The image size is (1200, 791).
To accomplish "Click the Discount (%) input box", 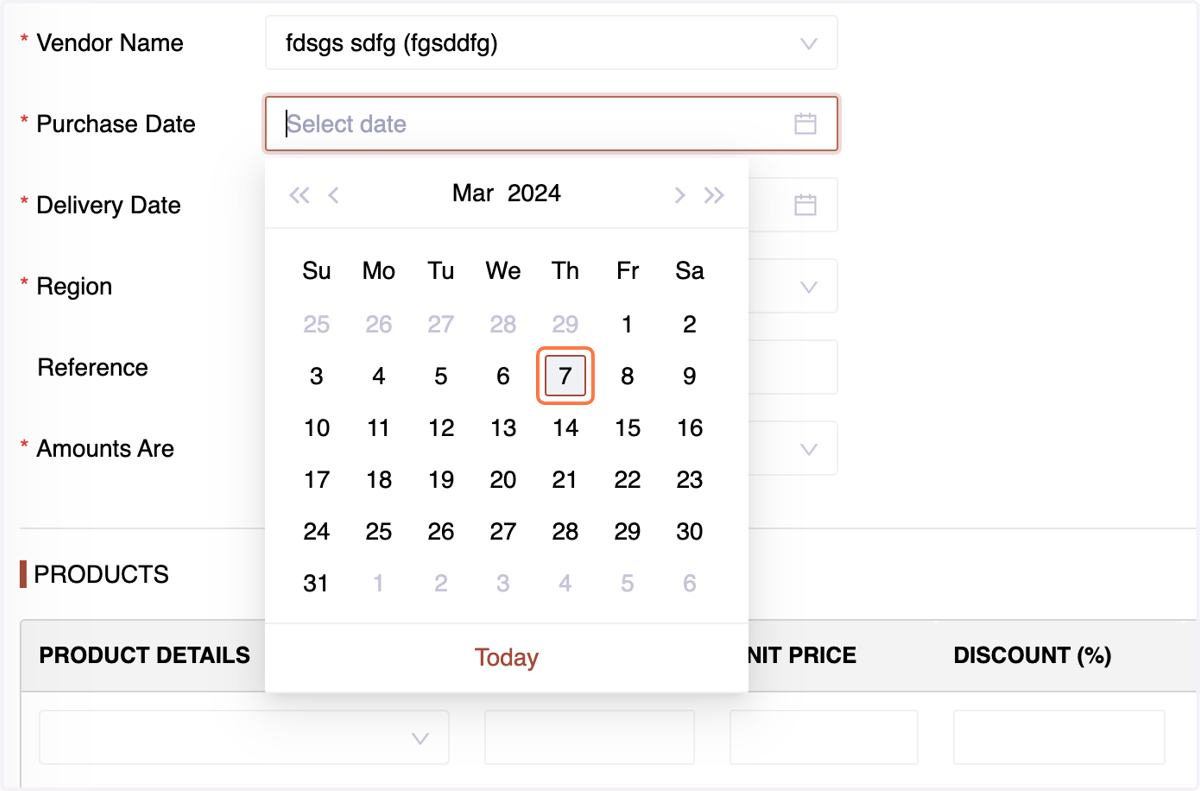I will pyautogui.click(x=1059, y=738).
